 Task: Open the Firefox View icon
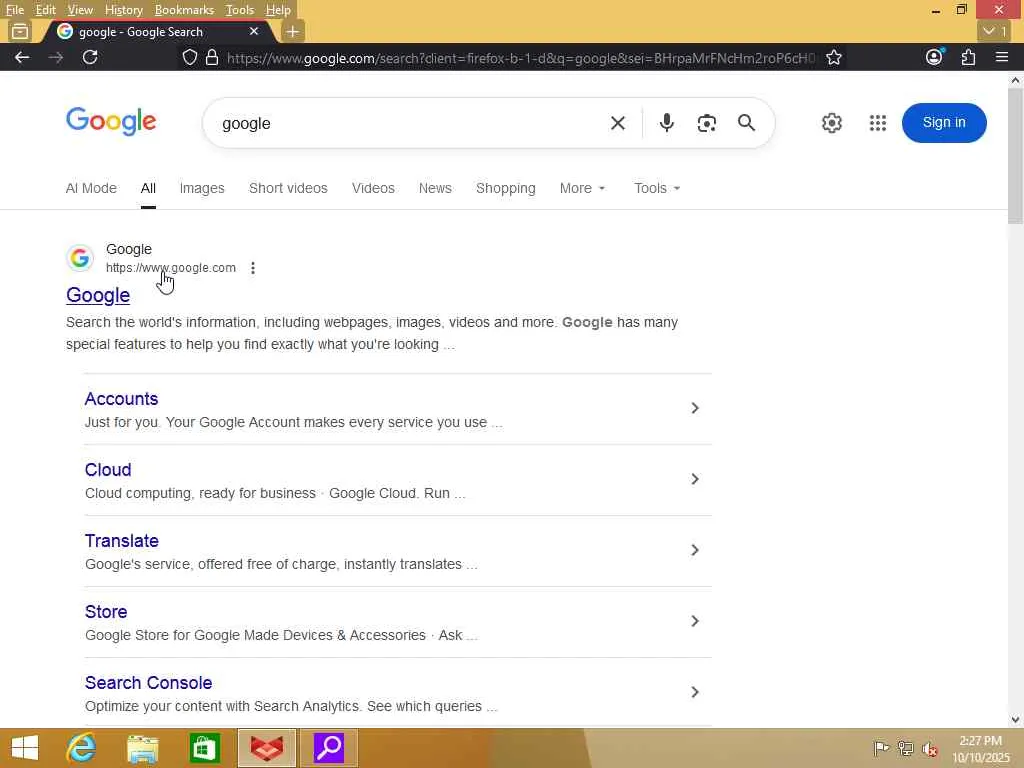click(20, 31)
